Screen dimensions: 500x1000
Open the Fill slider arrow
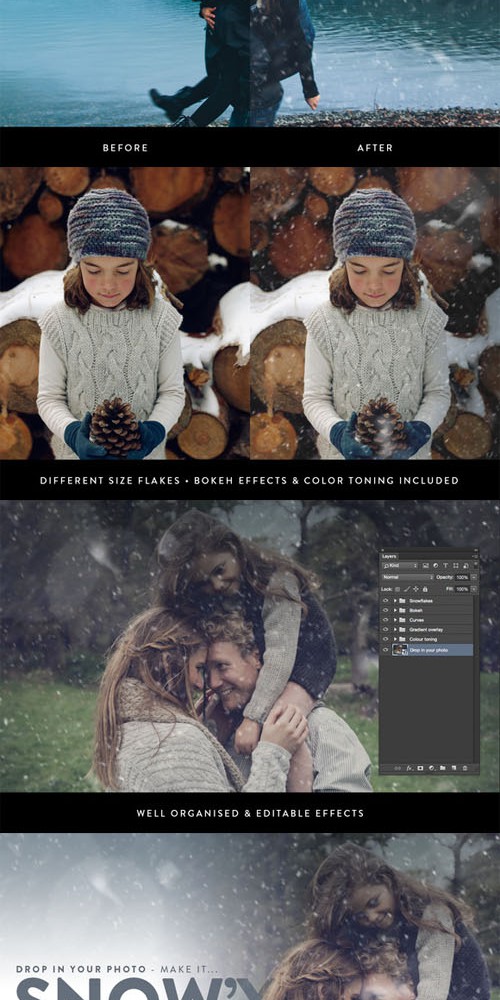pos(474,589)
